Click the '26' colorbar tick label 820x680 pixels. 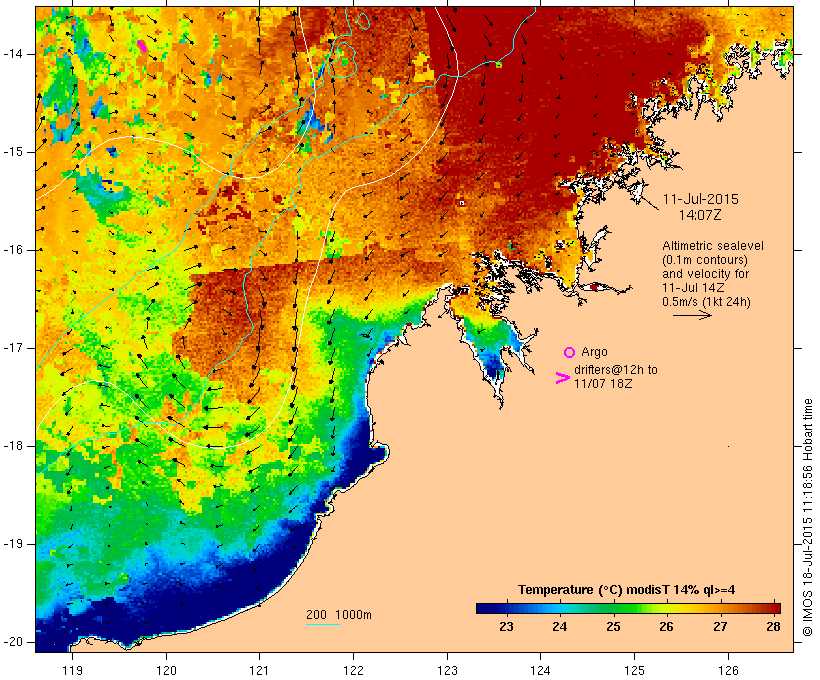click(x=666, y=627)
